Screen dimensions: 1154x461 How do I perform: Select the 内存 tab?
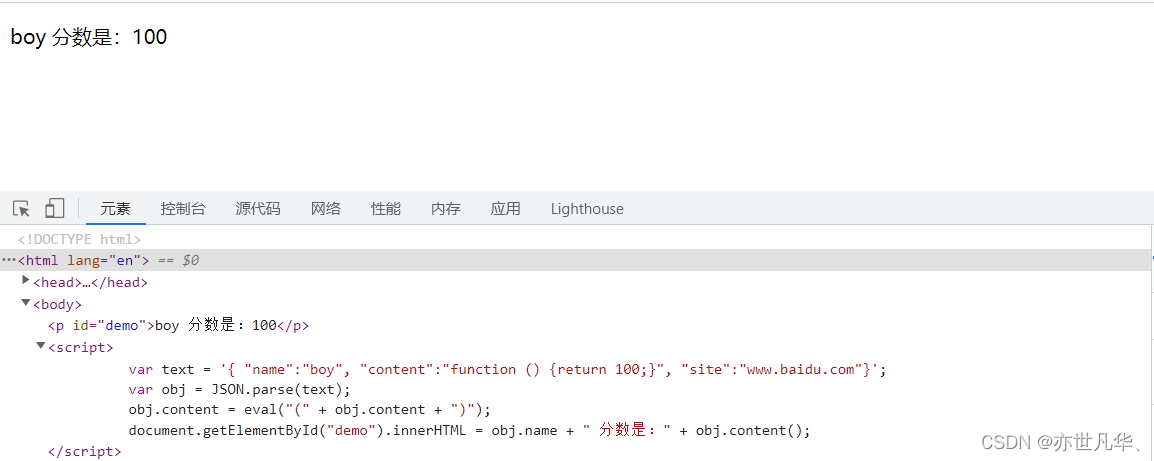[446, 209]
